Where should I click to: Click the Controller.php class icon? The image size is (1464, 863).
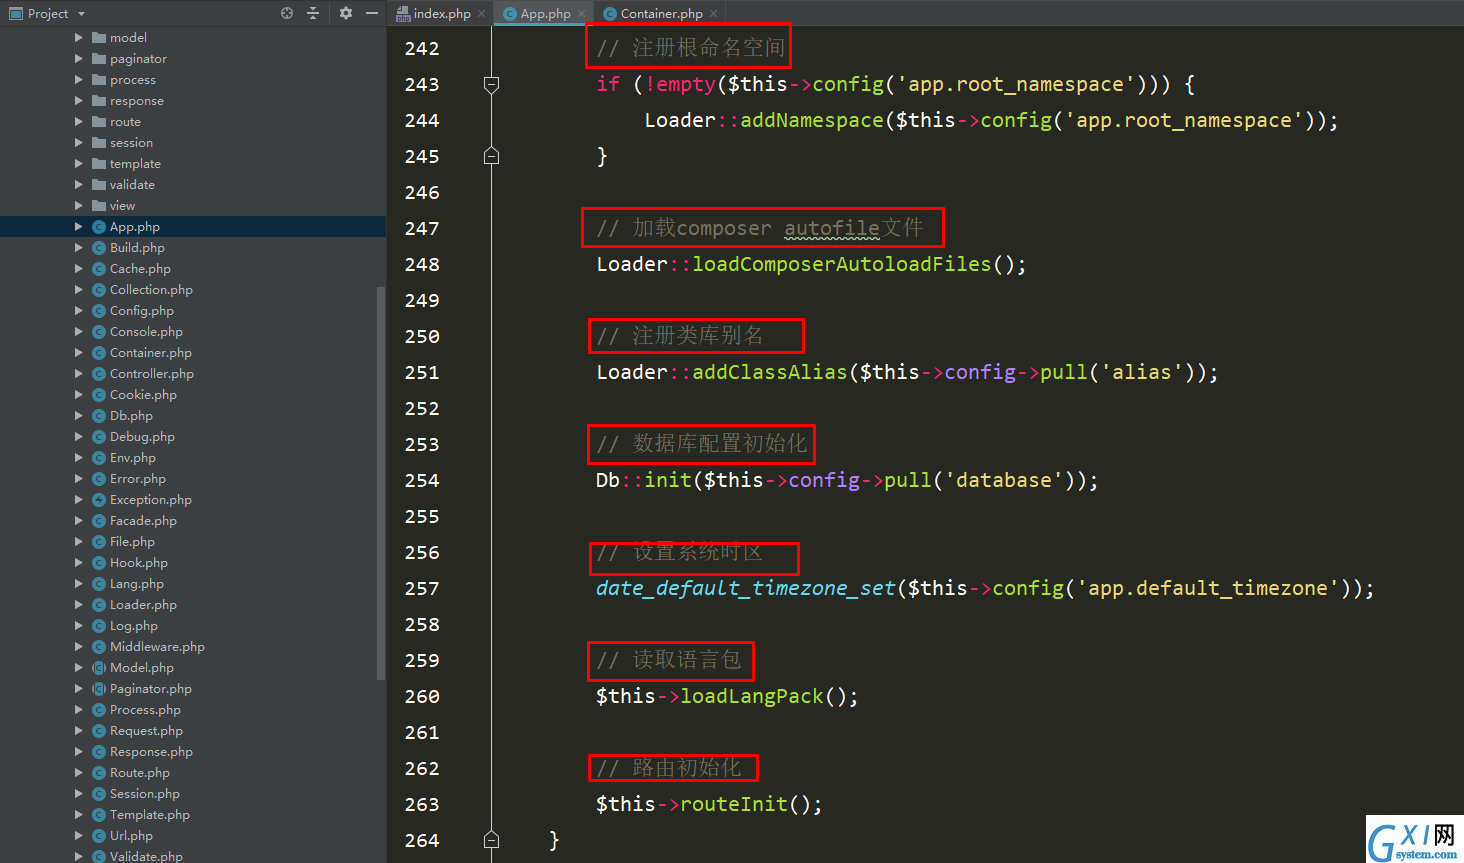99,374
